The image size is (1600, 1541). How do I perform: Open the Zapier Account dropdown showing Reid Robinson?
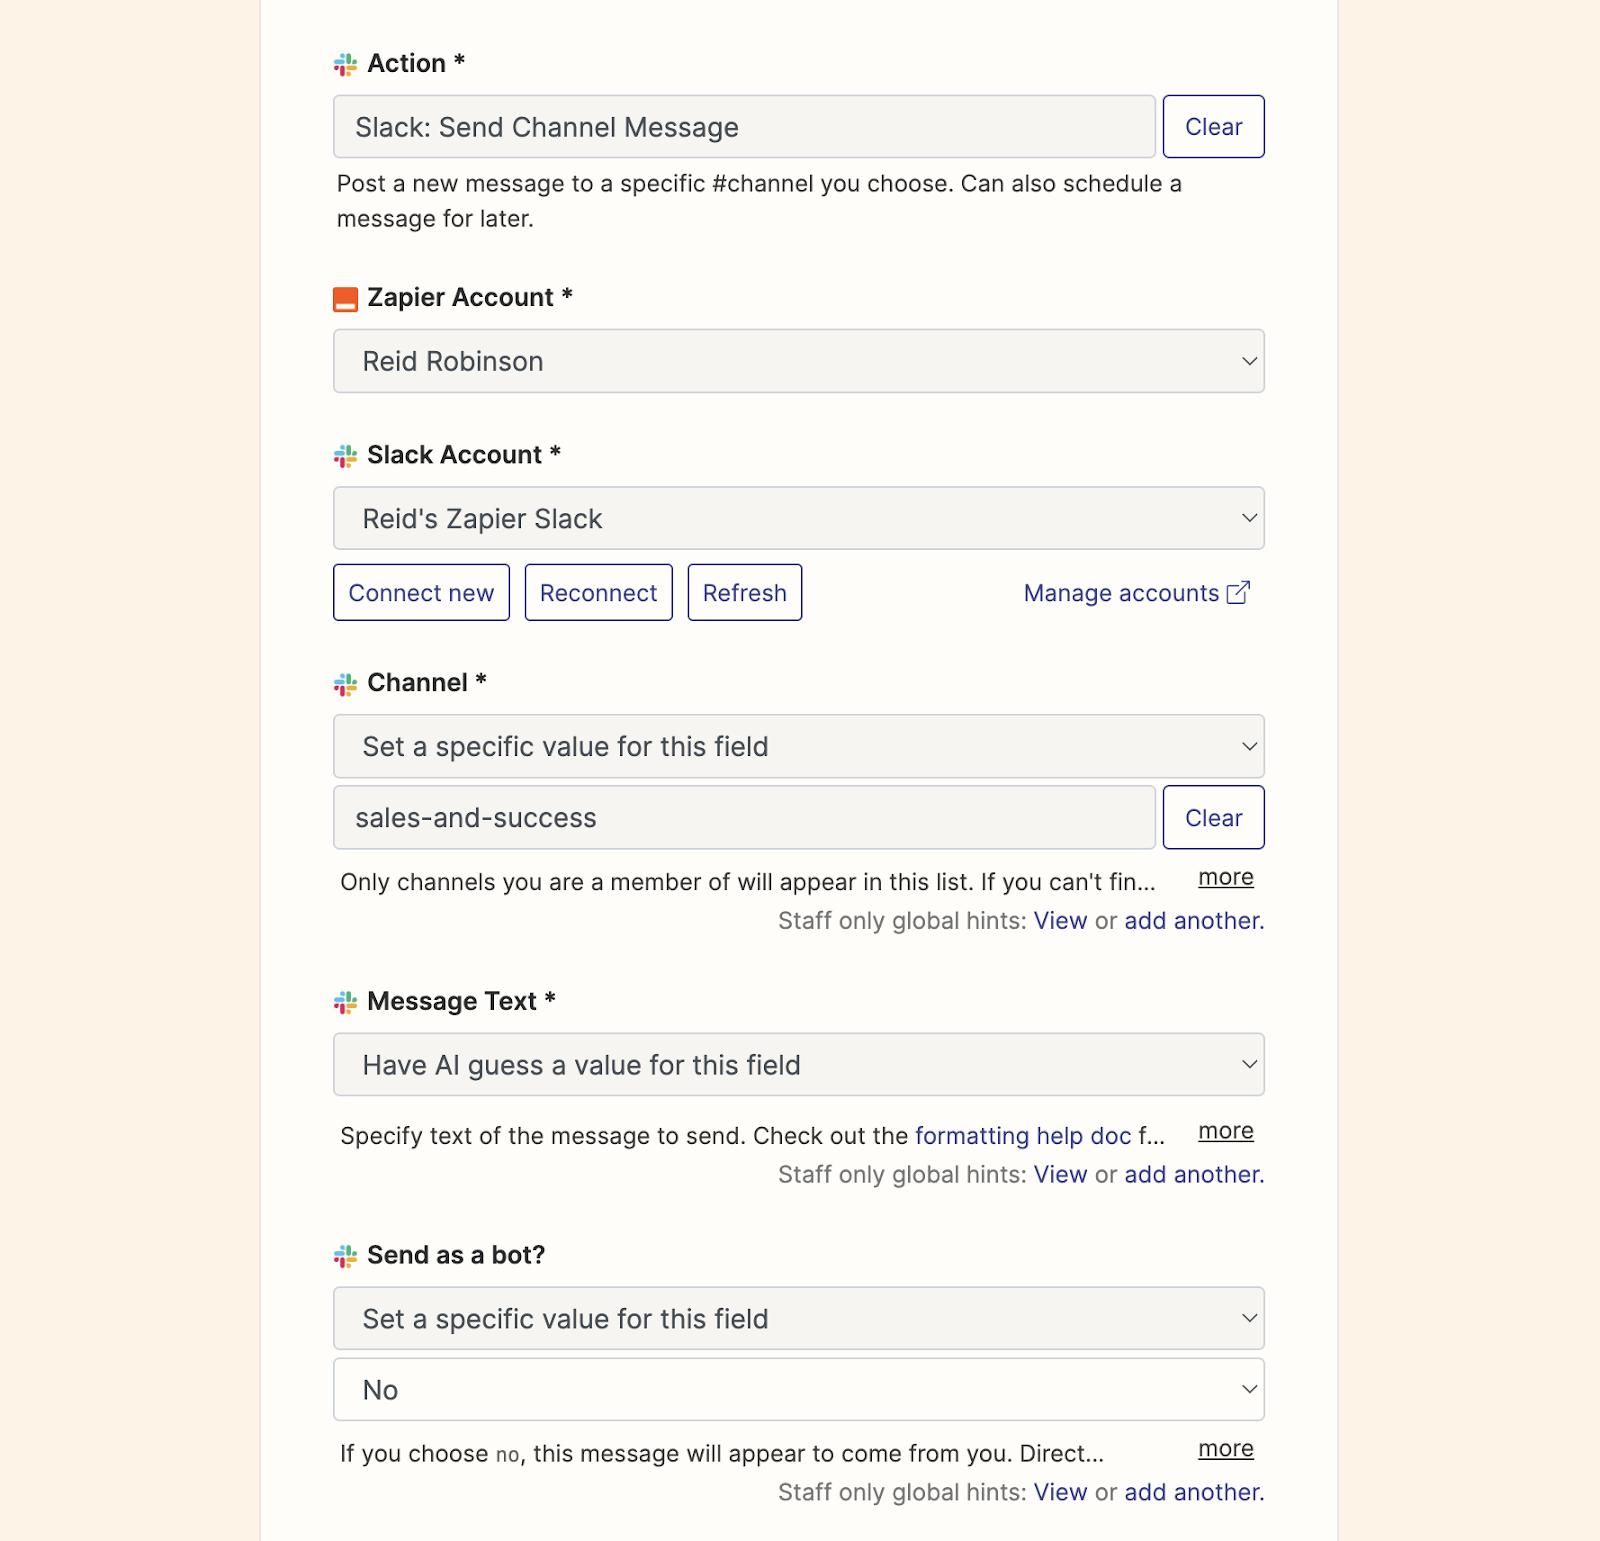pos(799,361)
